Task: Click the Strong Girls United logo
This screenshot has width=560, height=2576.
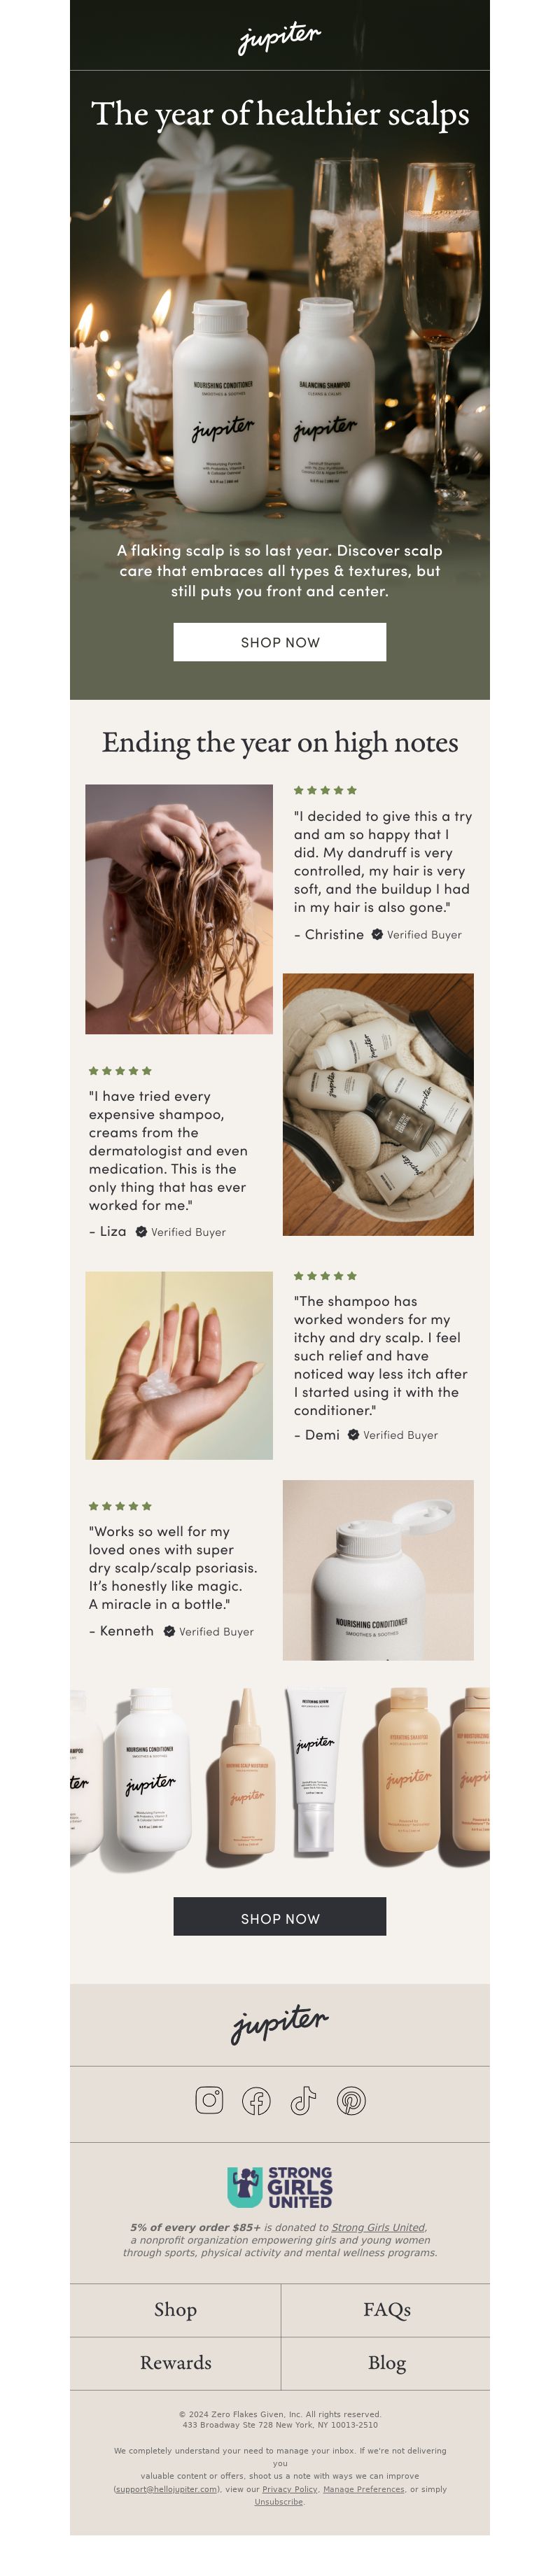Action: pyautogui.click(x=280, y=2187)
